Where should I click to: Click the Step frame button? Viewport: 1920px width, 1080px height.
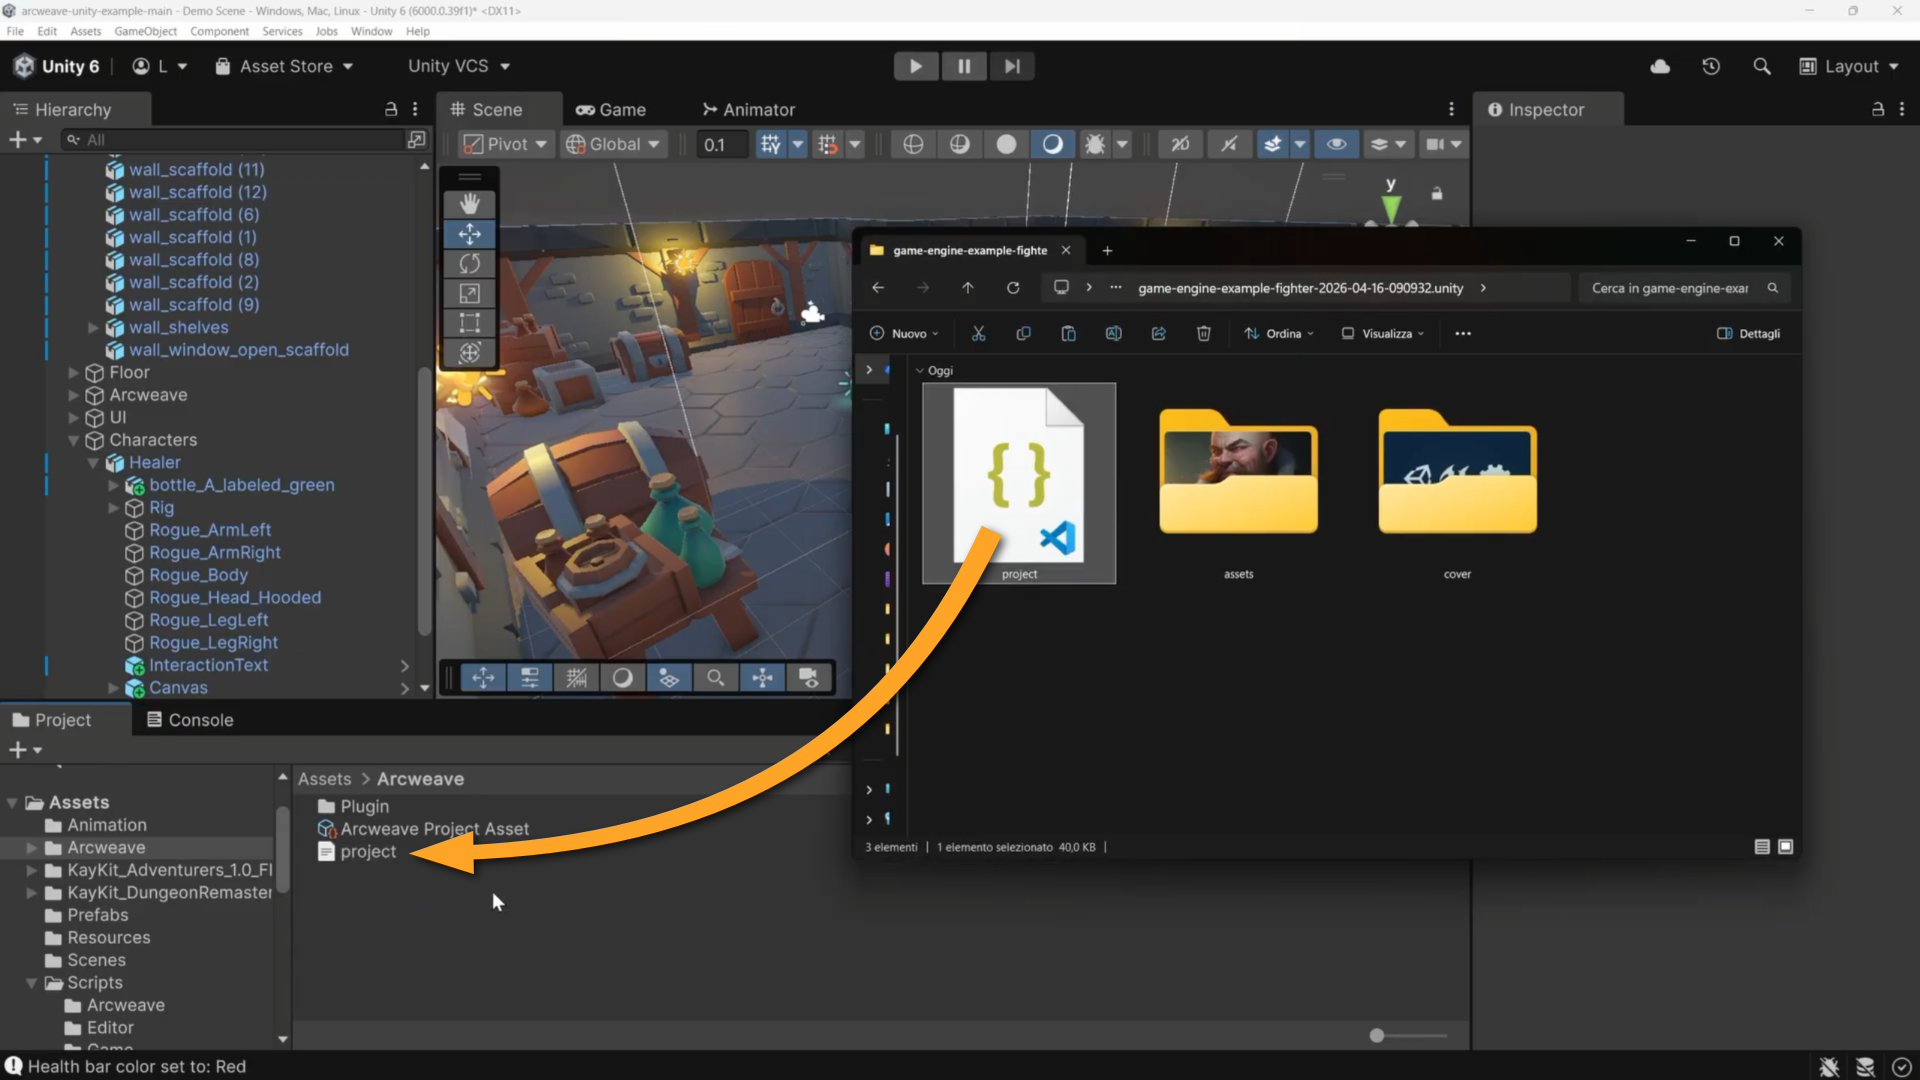coord(1012,66)
